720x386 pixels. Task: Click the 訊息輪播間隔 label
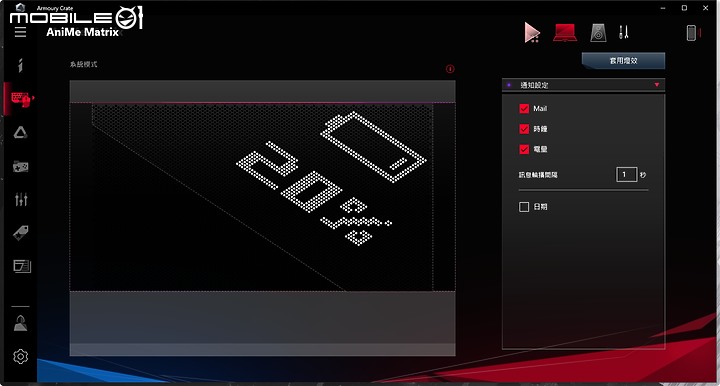pyautogui.click(x=538, y=175)
